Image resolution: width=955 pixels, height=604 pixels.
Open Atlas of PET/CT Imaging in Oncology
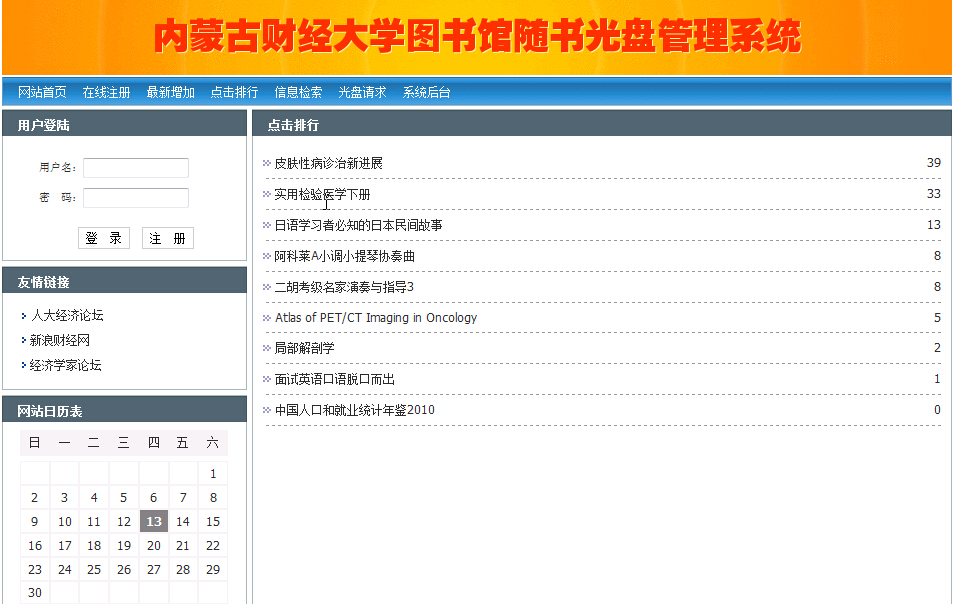(x=376, y=318)
